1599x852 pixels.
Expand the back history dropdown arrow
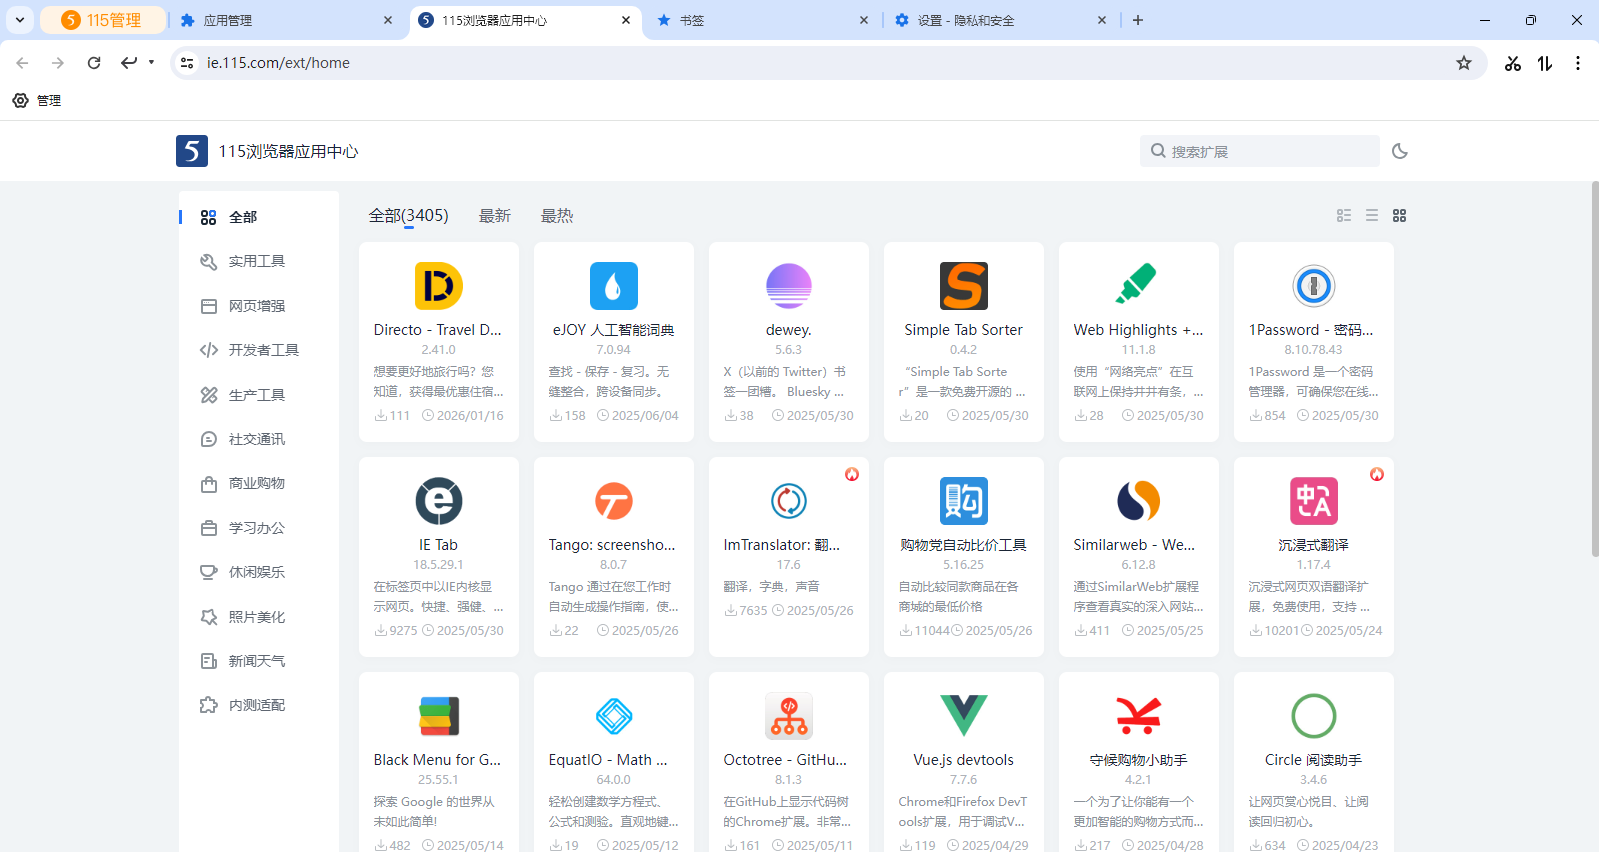coord(152,62)
